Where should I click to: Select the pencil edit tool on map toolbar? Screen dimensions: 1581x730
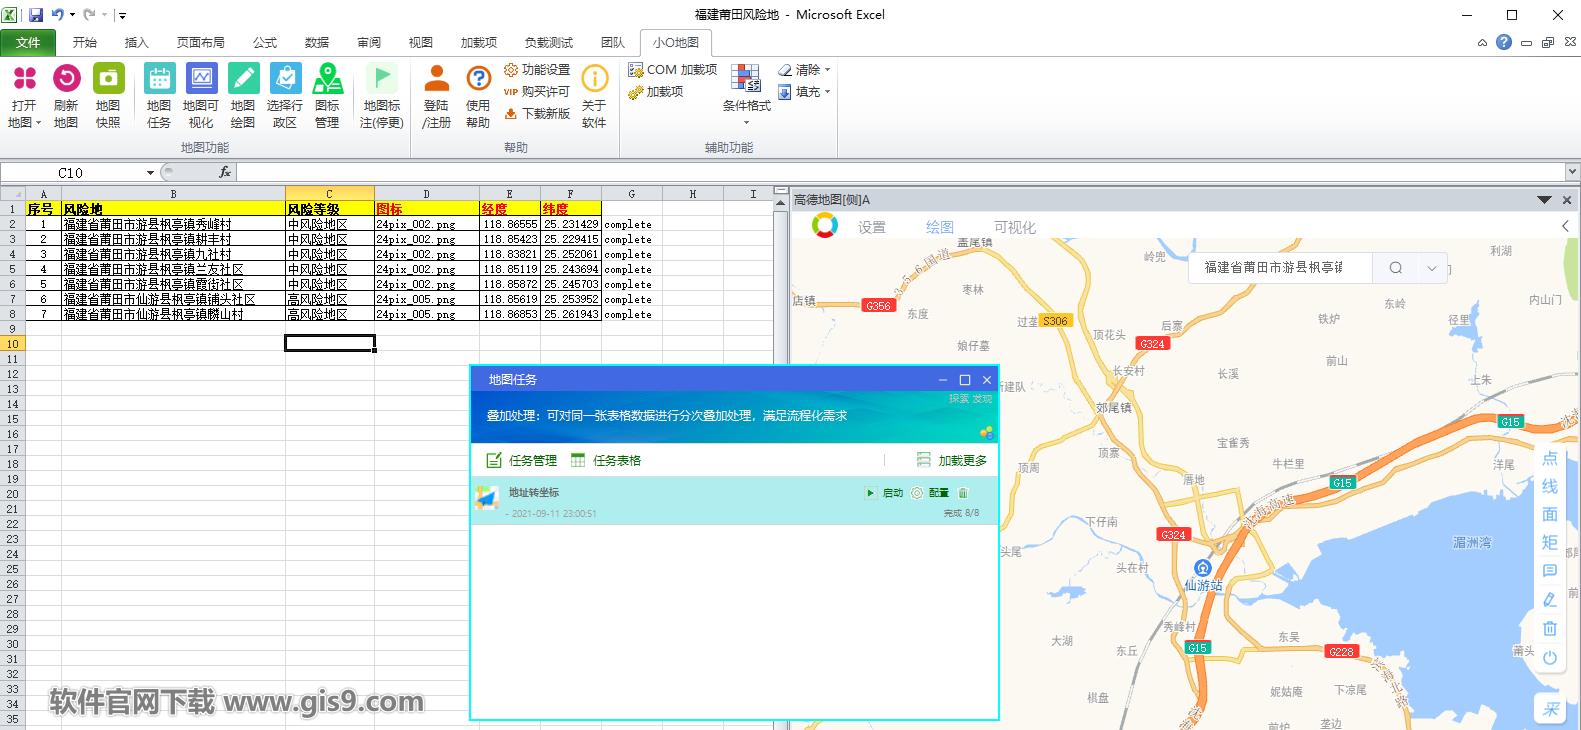click(1549, 600)
